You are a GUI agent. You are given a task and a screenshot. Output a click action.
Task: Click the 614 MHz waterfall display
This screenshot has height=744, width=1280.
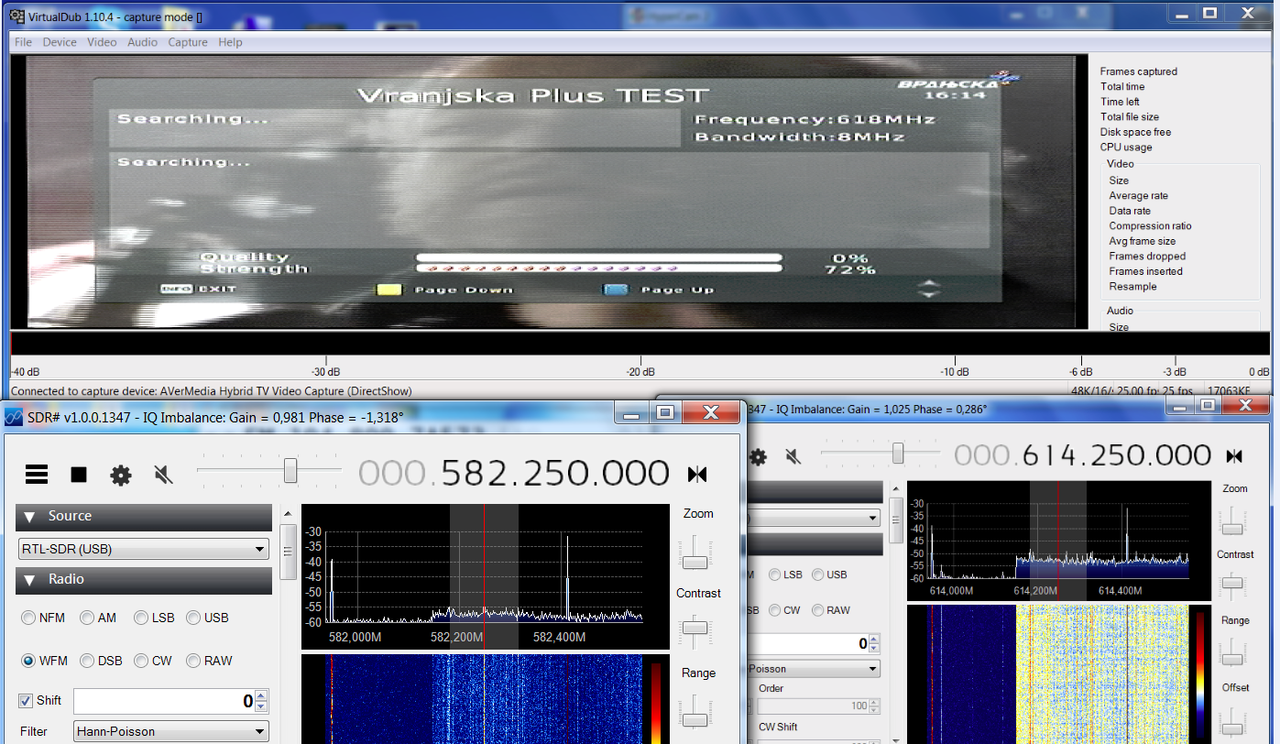coord(1060,675)
